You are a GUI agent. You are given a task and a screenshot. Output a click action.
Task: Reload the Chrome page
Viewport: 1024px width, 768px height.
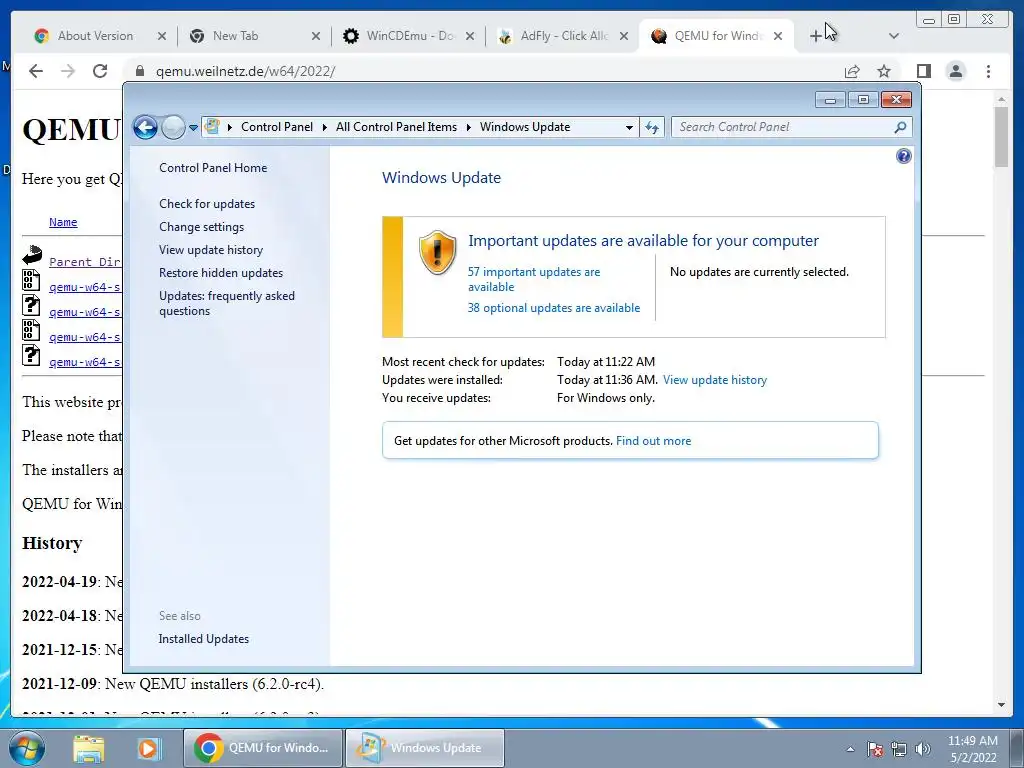coord(100,71)
